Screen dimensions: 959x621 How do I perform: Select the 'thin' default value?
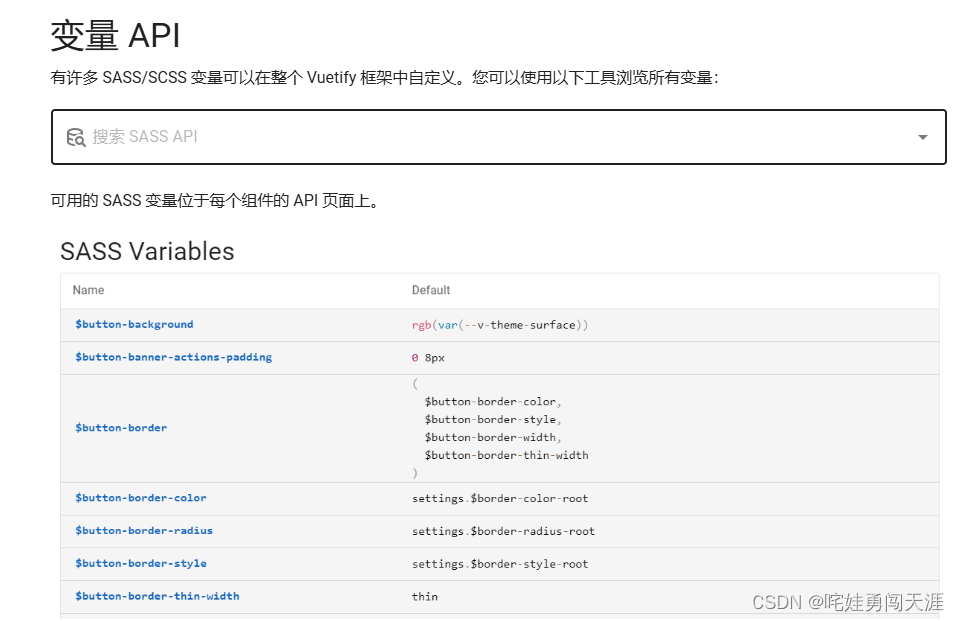click(x=424, y=597)
